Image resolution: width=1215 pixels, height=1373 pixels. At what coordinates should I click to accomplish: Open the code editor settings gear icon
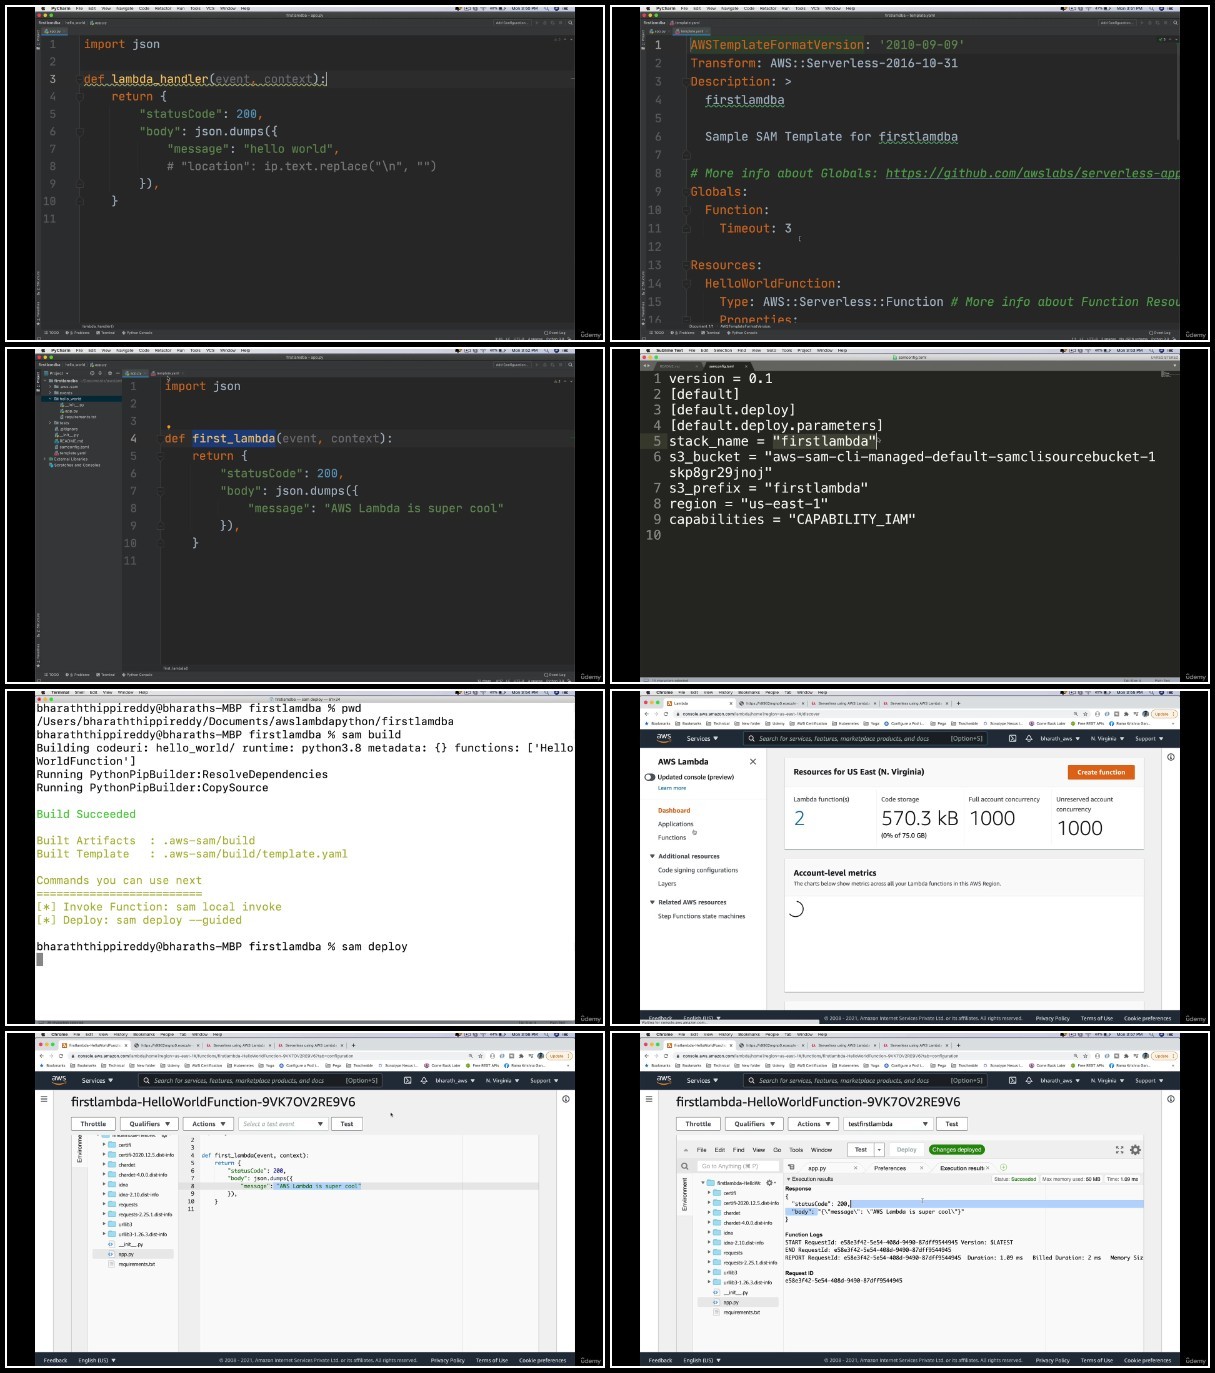click(1135, 1150)
